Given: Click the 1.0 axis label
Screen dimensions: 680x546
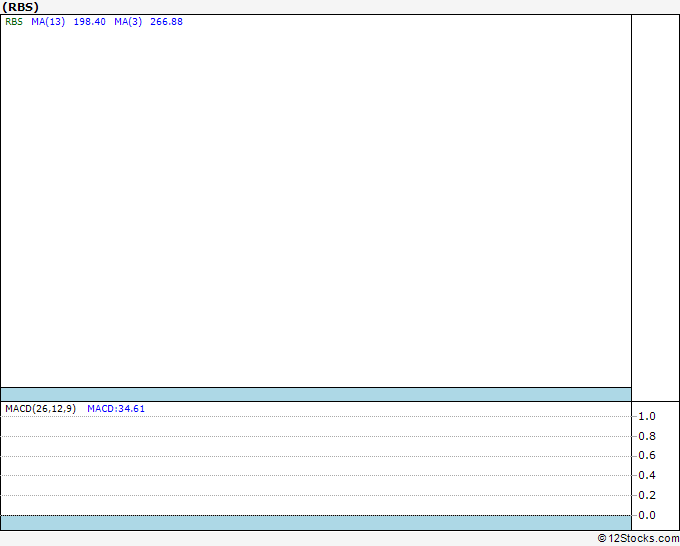Looking at the screenshot, I should pos(647,416).
